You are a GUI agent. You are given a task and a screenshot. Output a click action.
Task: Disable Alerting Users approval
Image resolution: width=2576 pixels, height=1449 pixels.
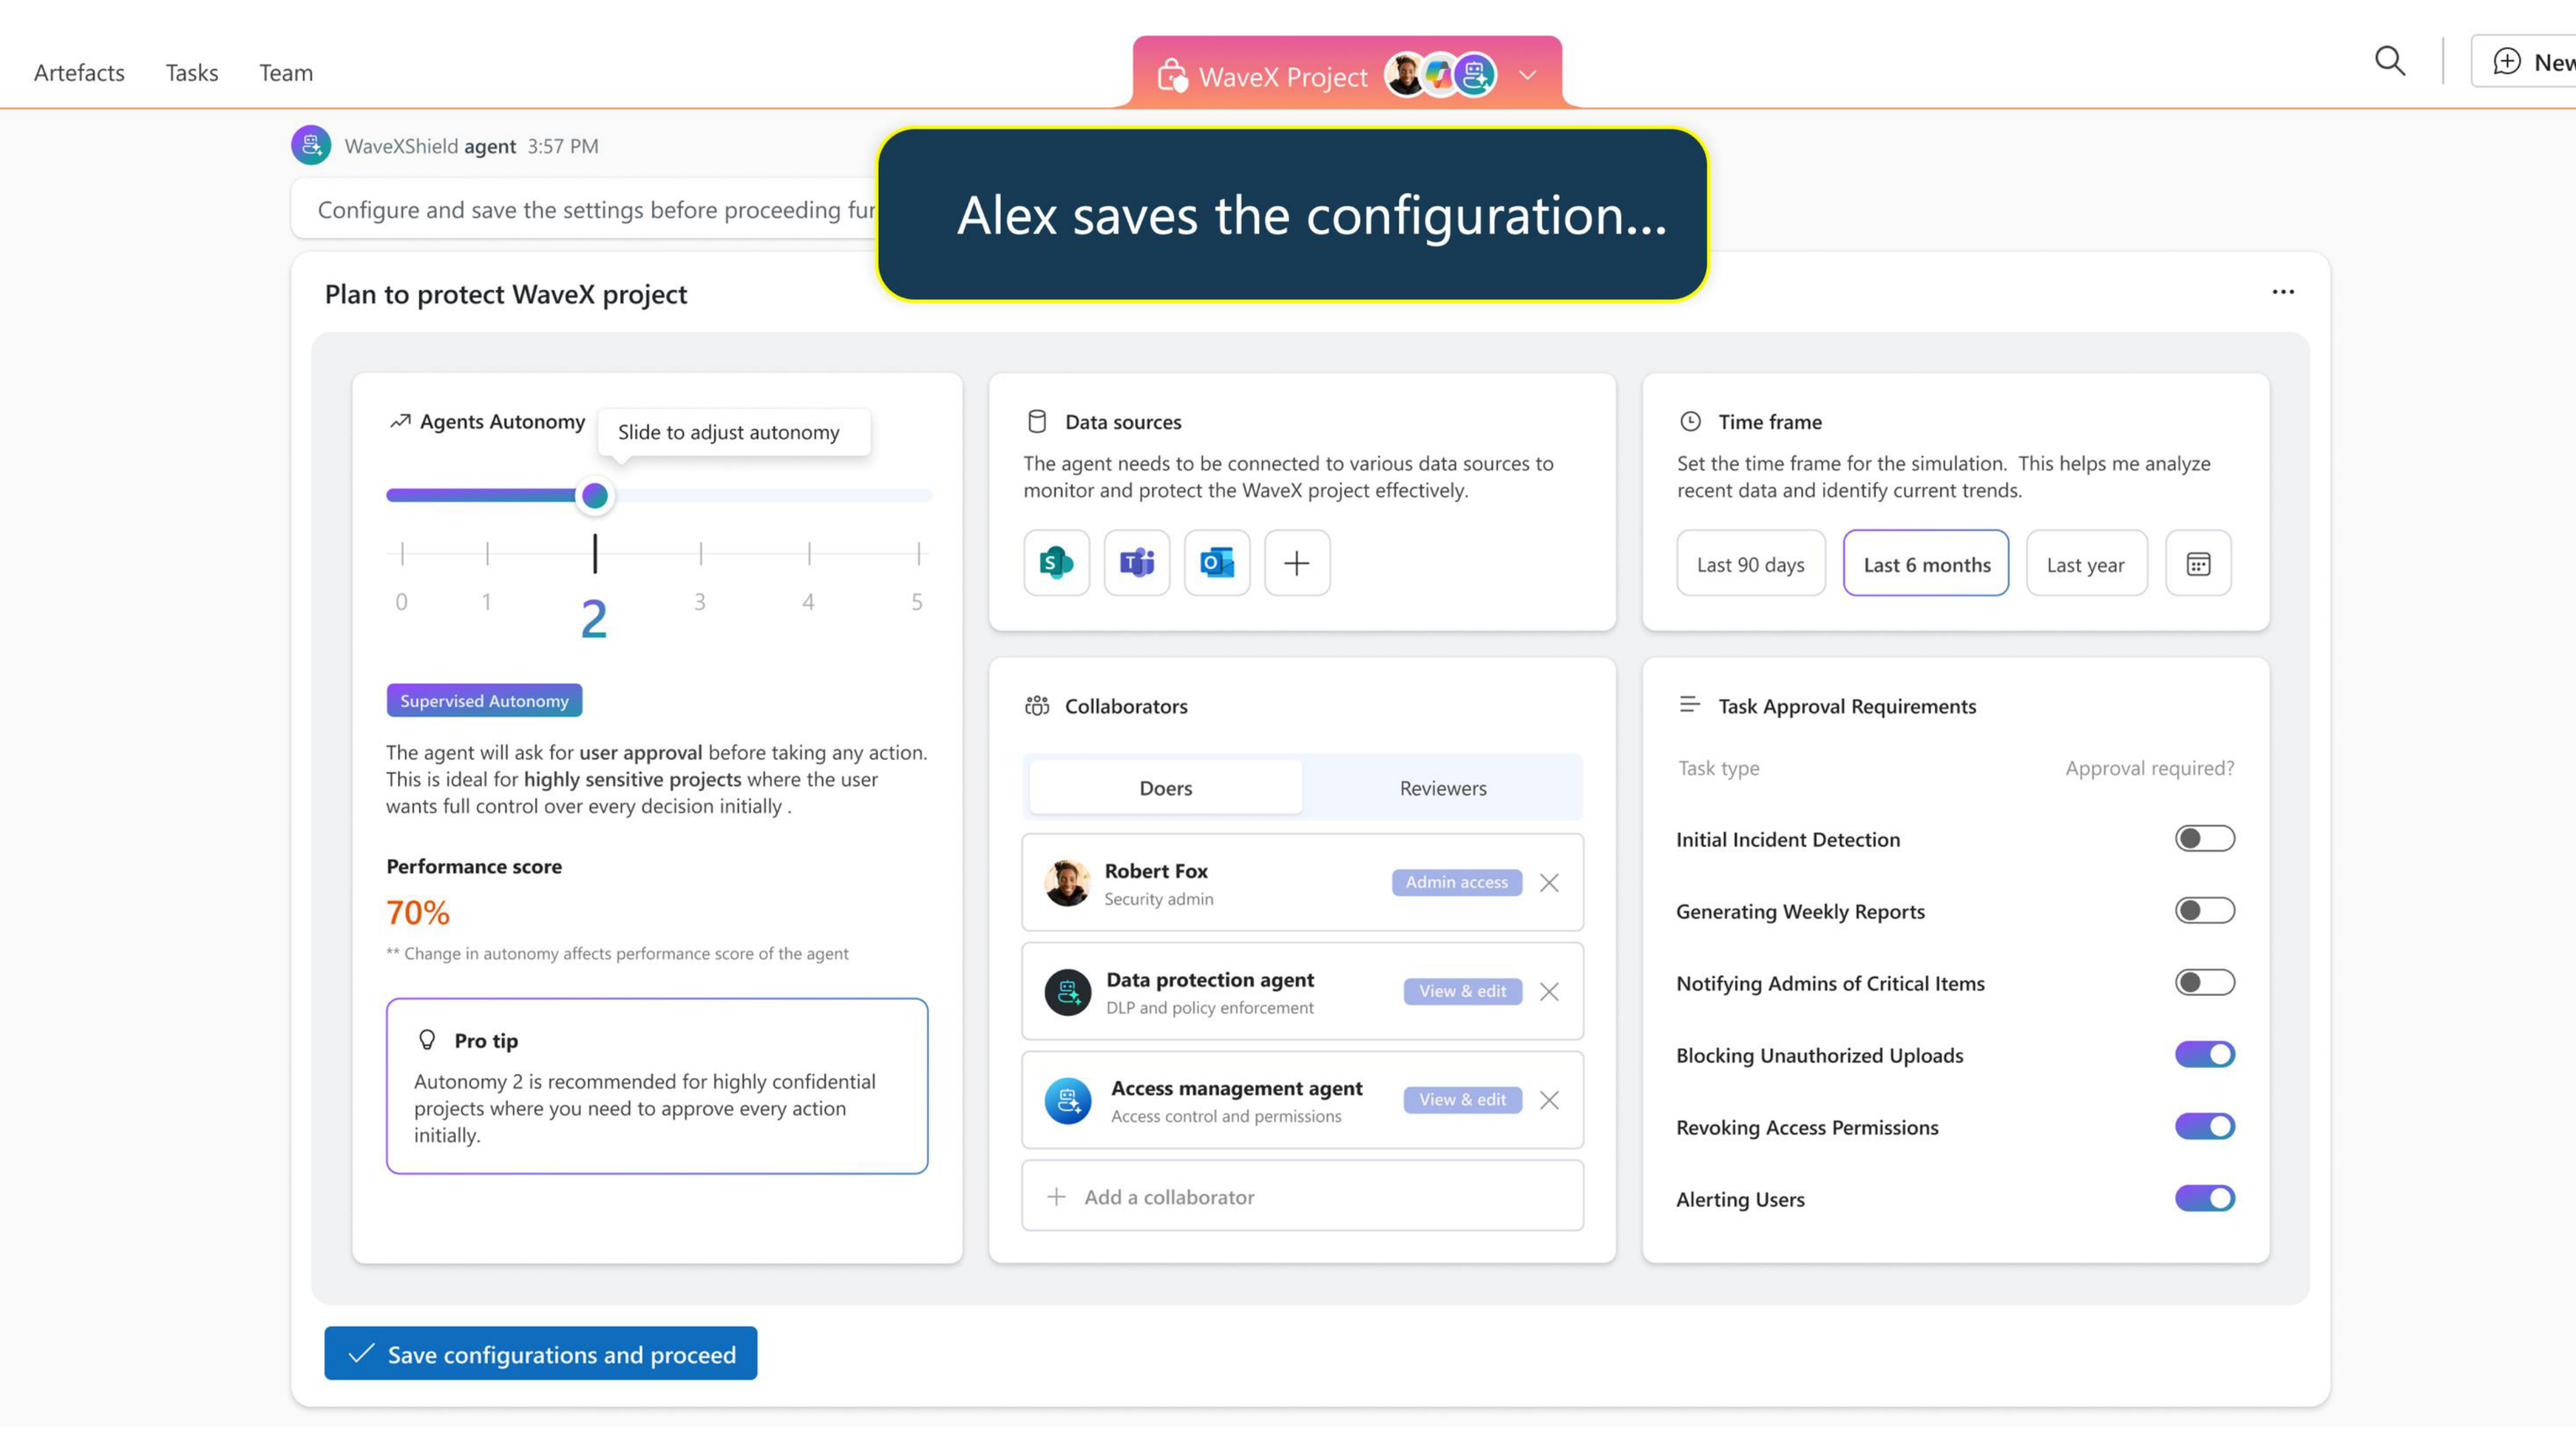tap(2204, 1198)
